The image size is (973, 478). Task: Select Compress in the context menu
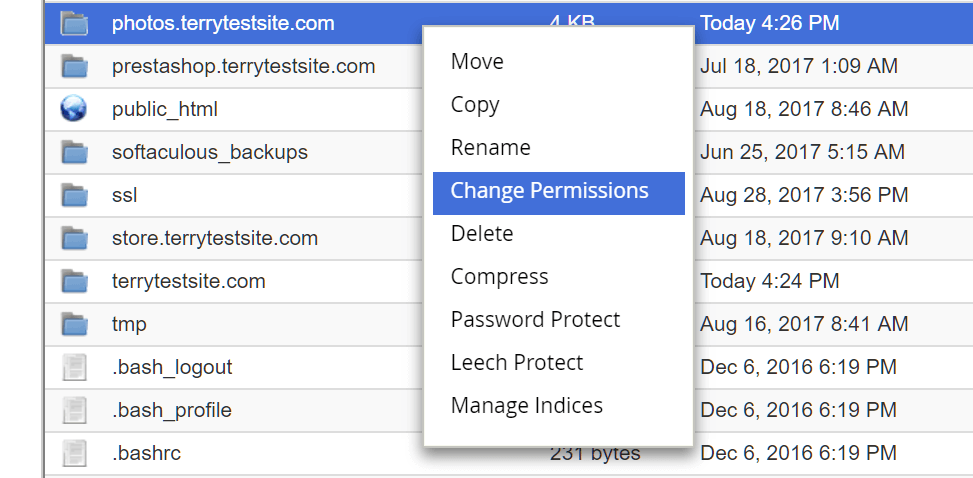point(500,277)
